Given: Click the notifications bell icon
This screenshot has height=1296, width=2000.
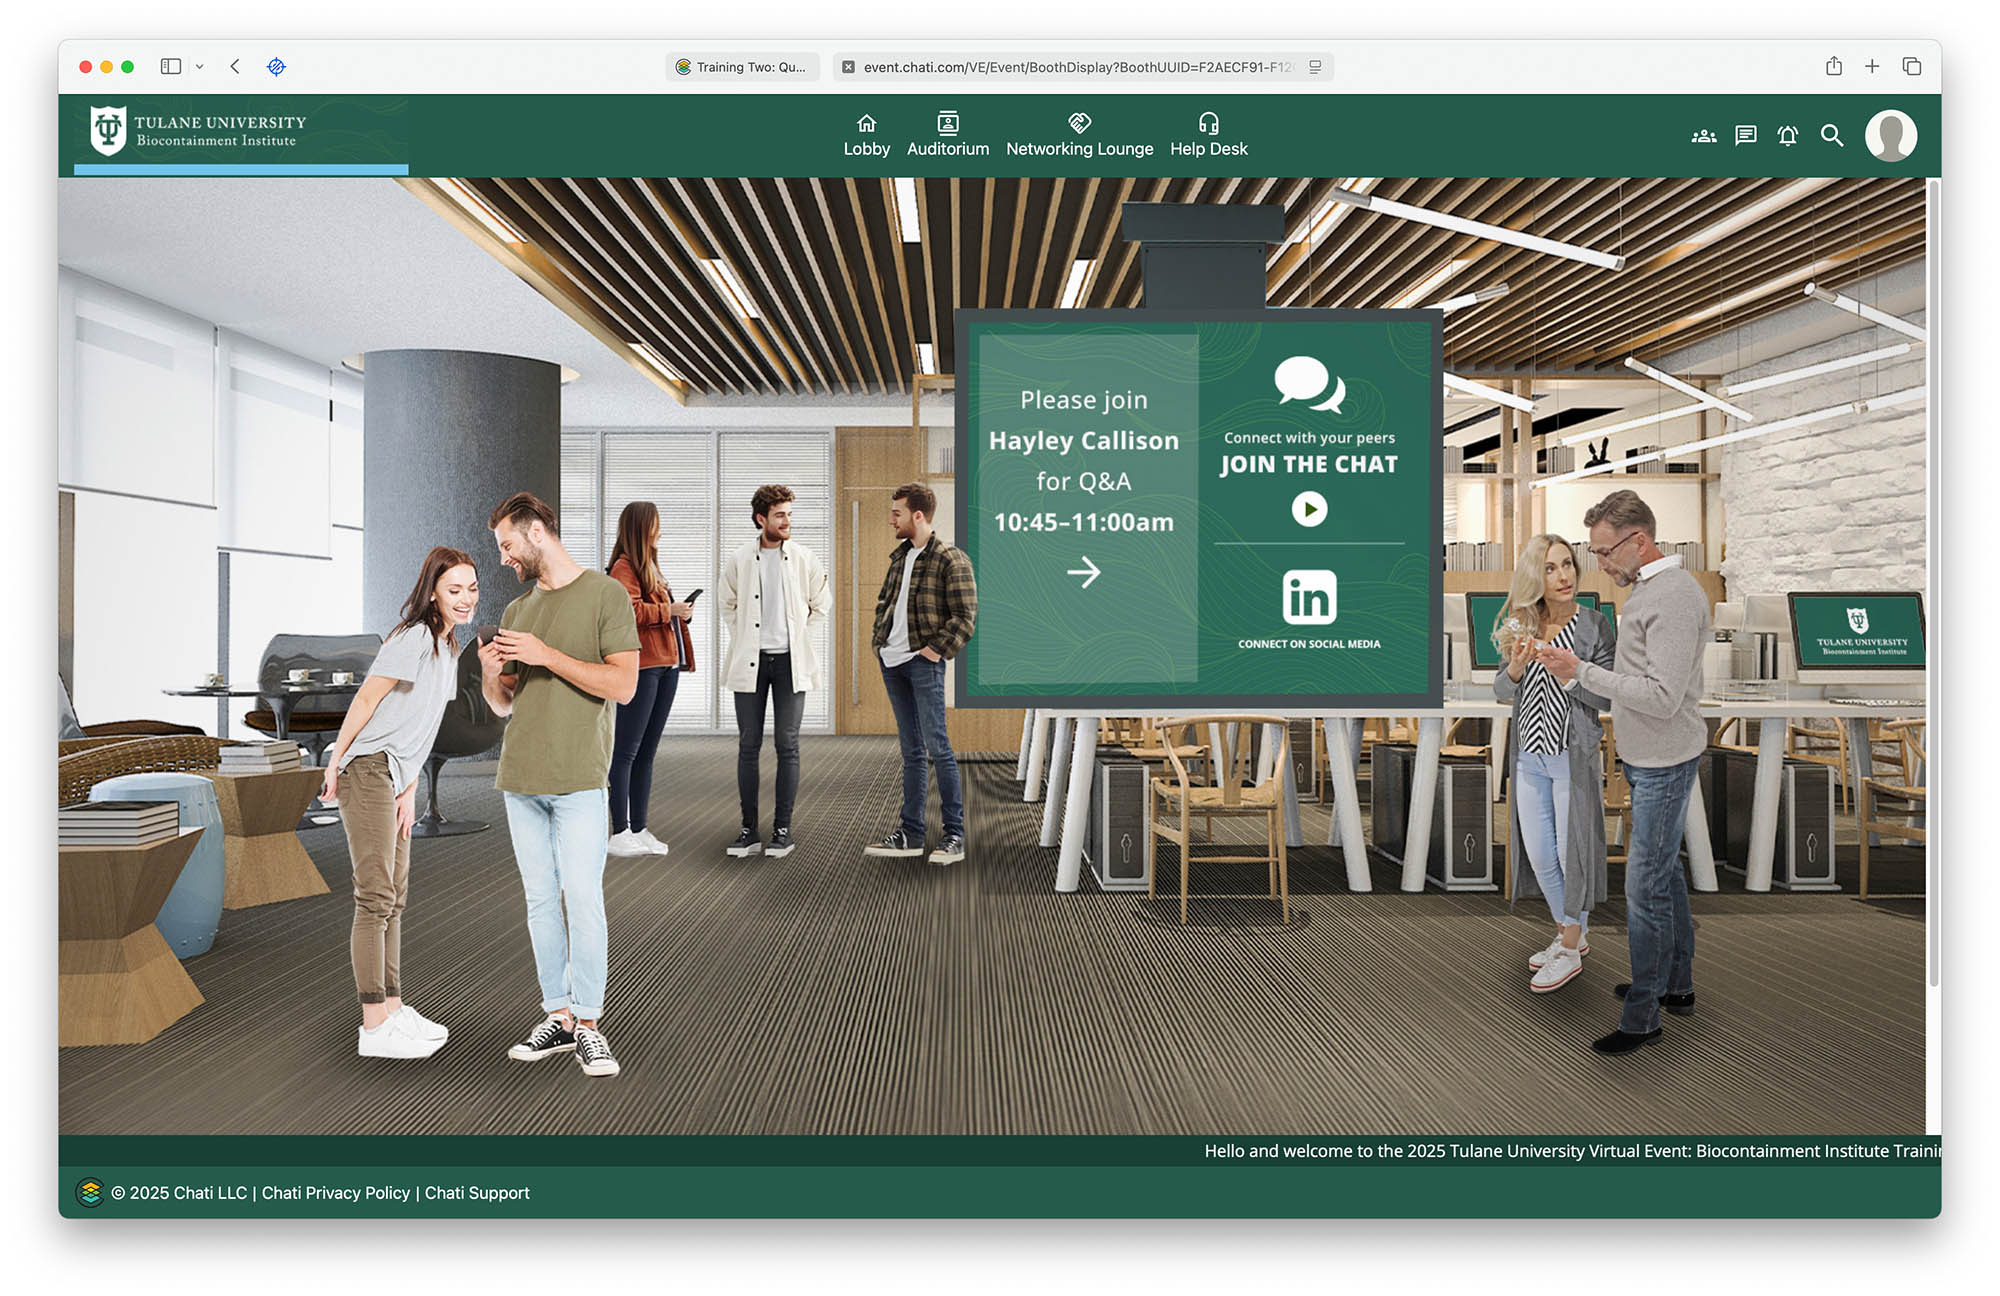Looking at the screenshot, I should click(1787, 136).
